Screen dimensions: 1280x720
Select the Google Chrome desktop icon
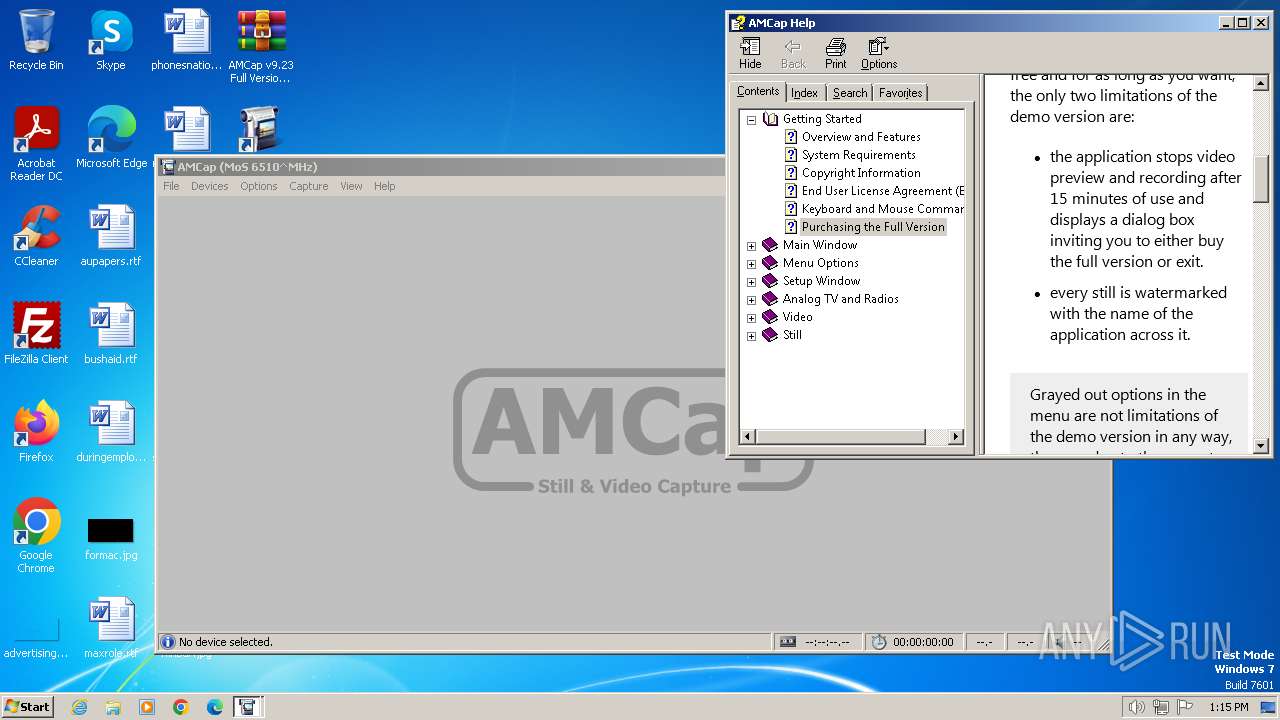pyautogui.click(x=36, y=536)
